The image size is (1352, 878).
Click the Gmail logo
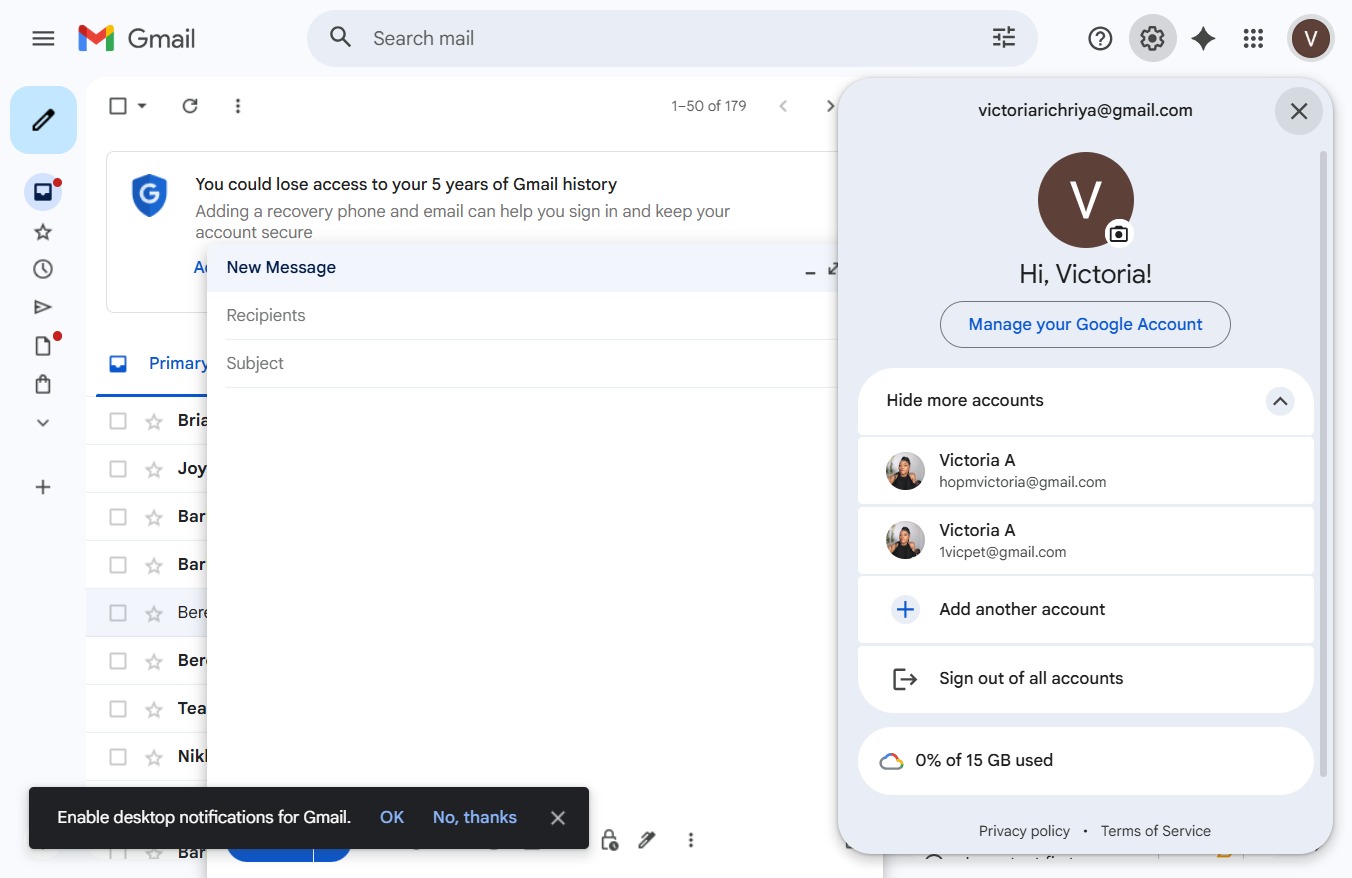(137, 38)
